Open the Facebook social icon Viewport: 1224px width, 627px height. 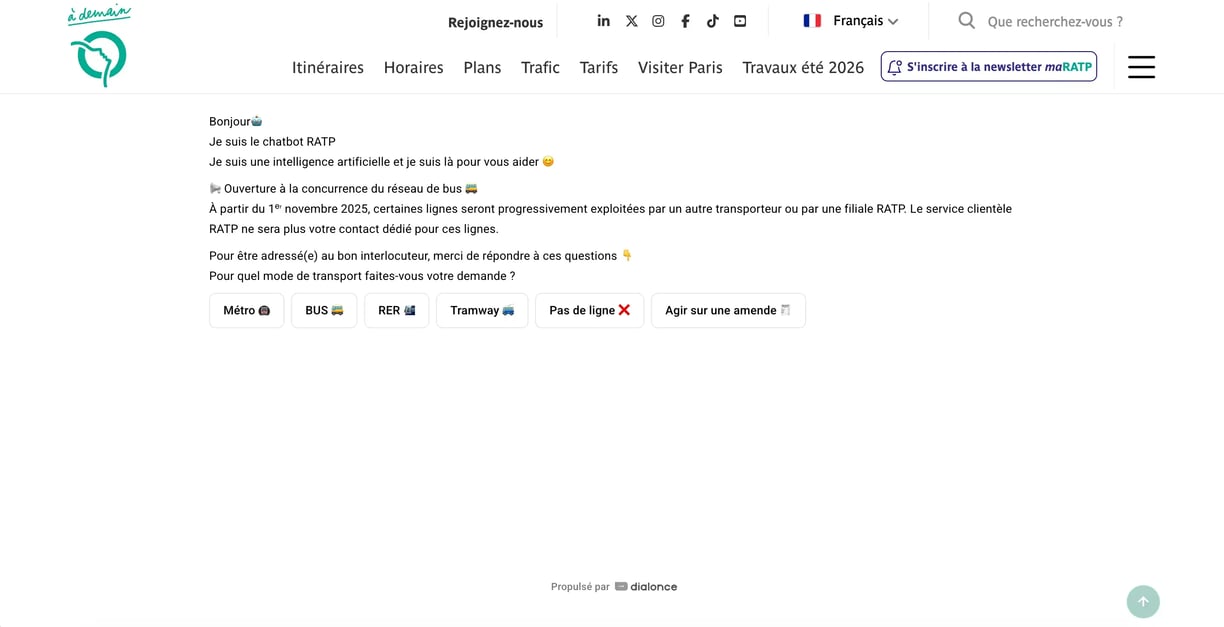[x=685, y=21]
